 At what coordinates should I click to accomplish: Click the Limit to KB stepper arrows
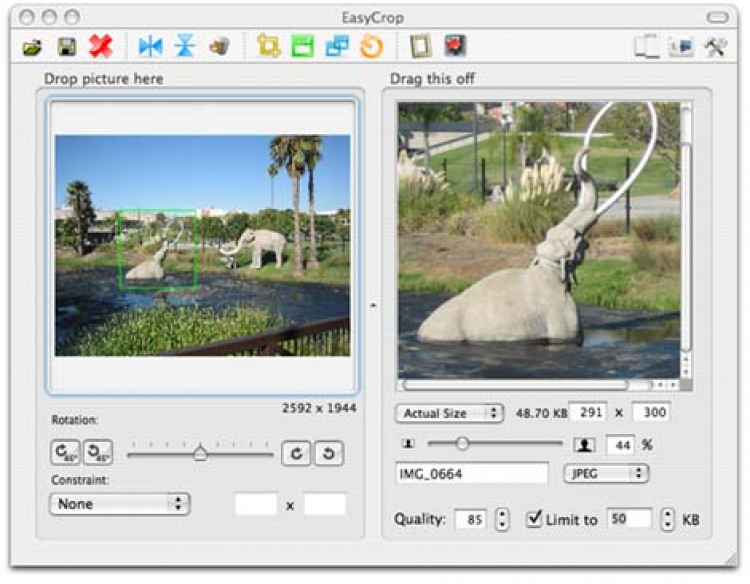[x=668, y=519]
